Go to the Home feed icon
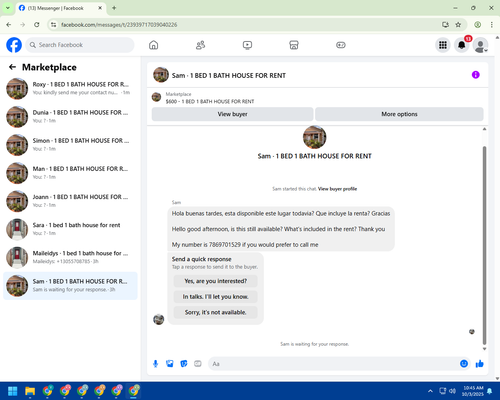500x400 pixels. point(154,45)
